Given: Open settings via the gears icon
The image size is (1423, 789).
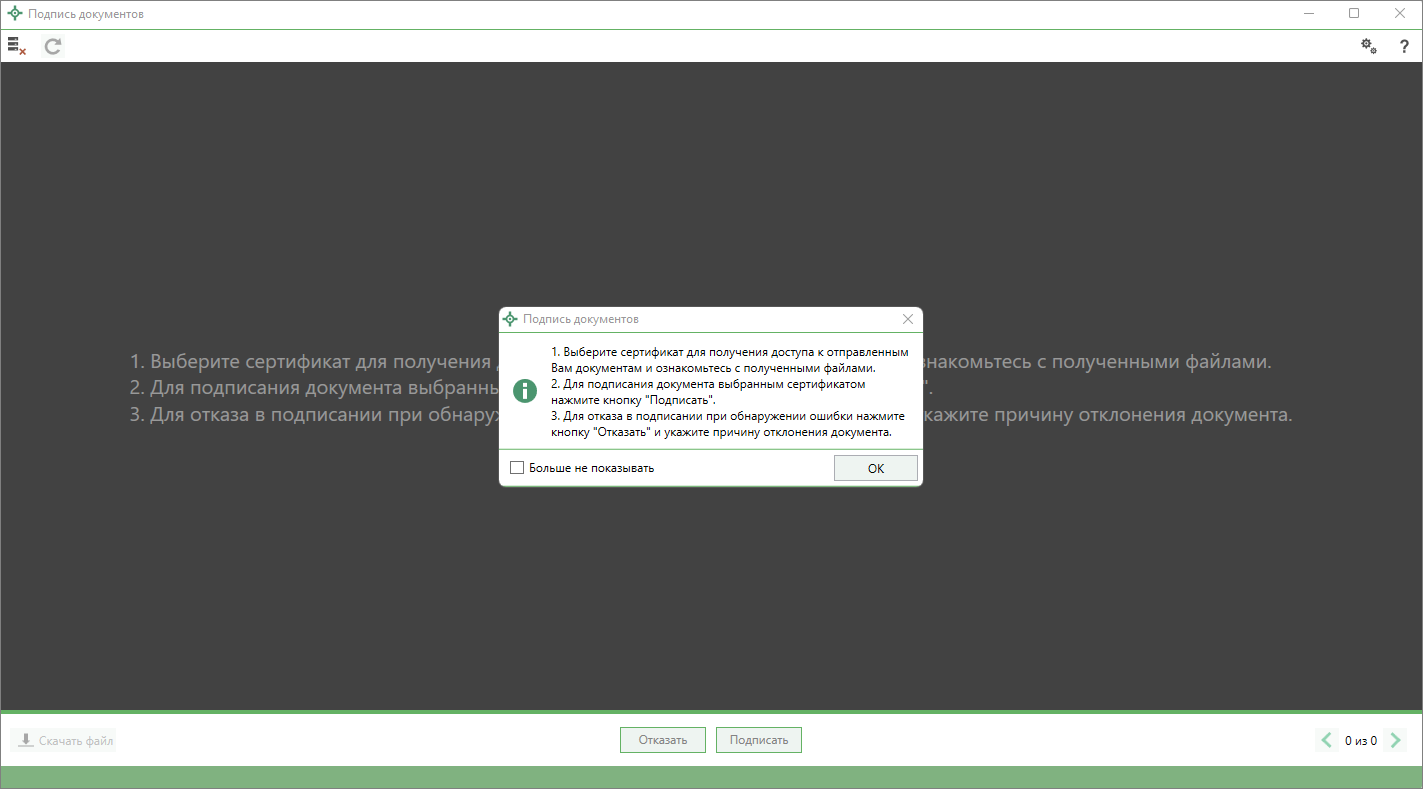Looking at the screenshot, I should 1368,46.
